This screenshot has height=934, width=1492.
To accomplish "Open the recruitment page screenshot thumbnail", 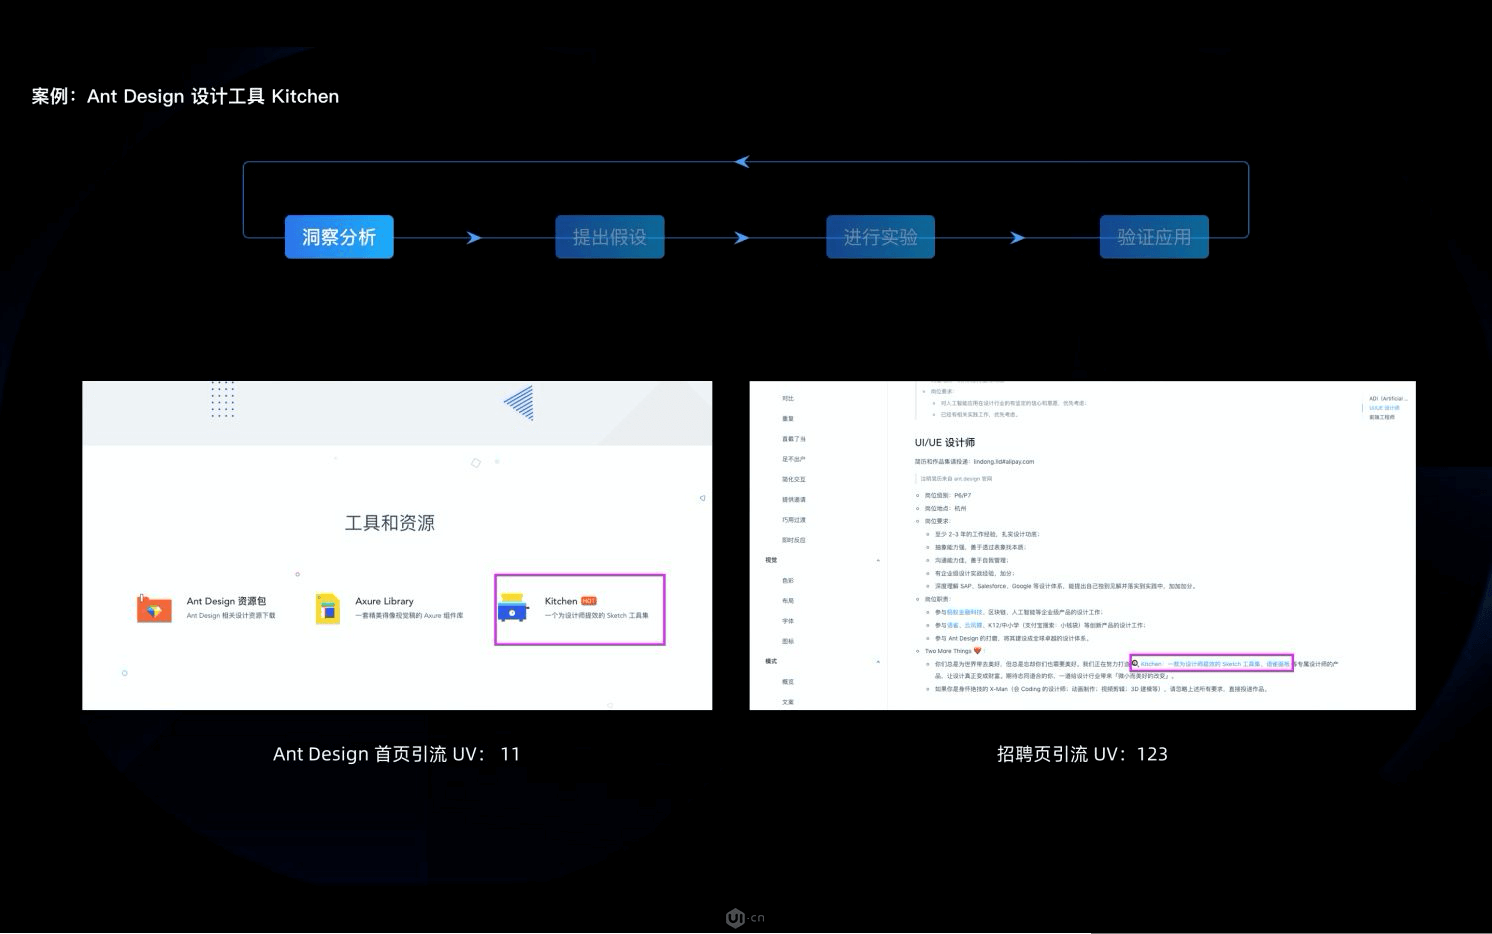I will [x=1082, y=545].
